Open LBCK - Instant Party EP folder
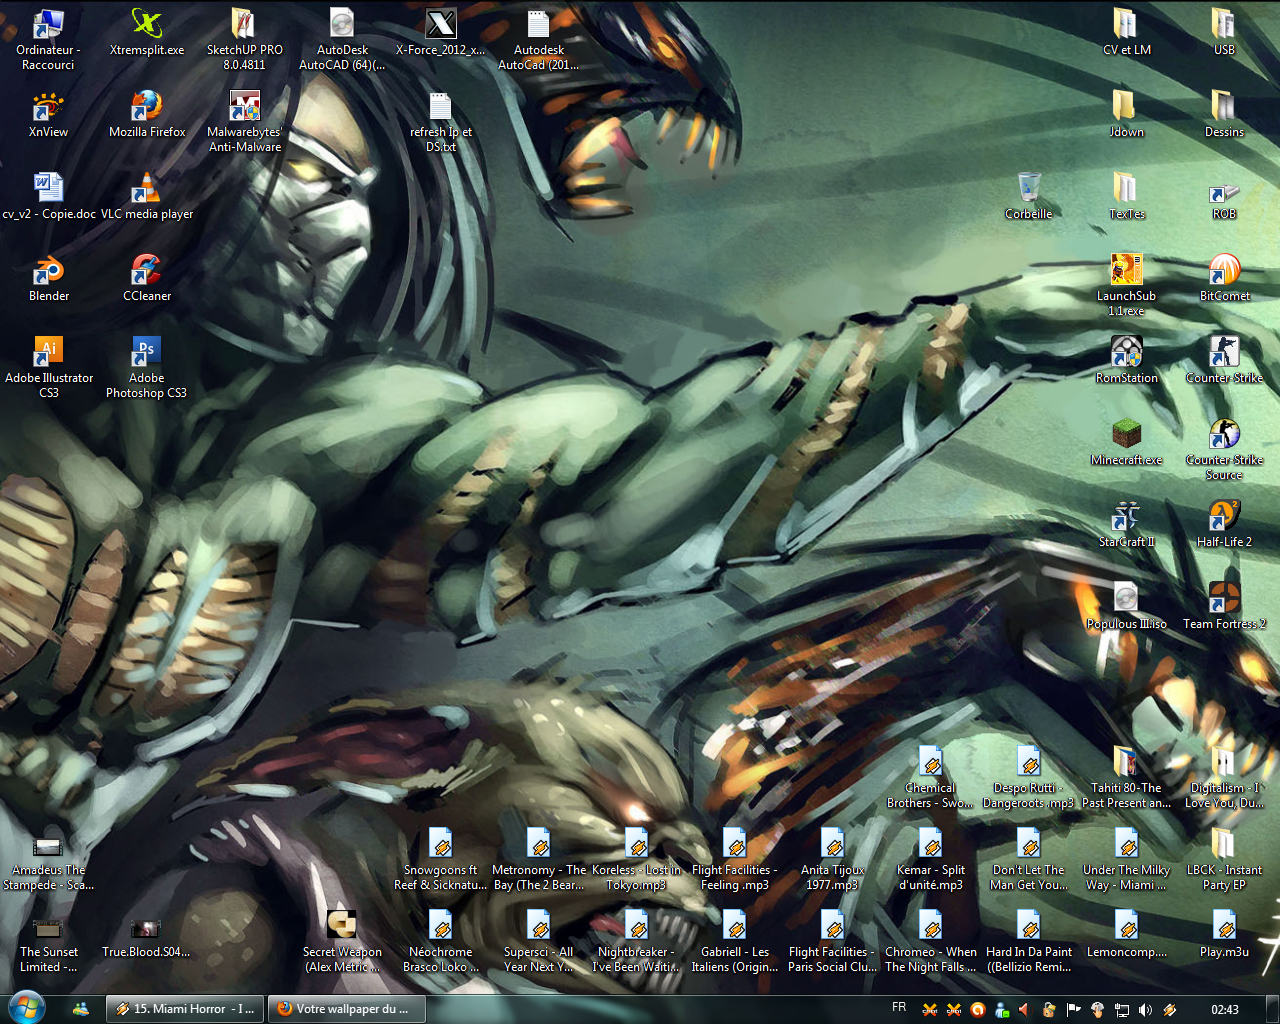 [x=1224, y=860]
